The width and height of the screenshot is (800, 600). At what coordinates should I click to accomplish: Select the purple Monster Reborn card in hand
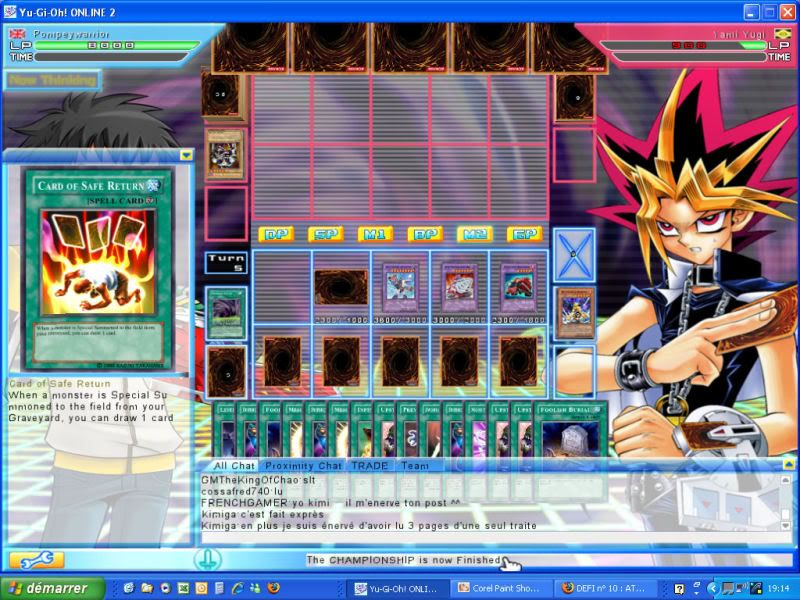[478, 429]
